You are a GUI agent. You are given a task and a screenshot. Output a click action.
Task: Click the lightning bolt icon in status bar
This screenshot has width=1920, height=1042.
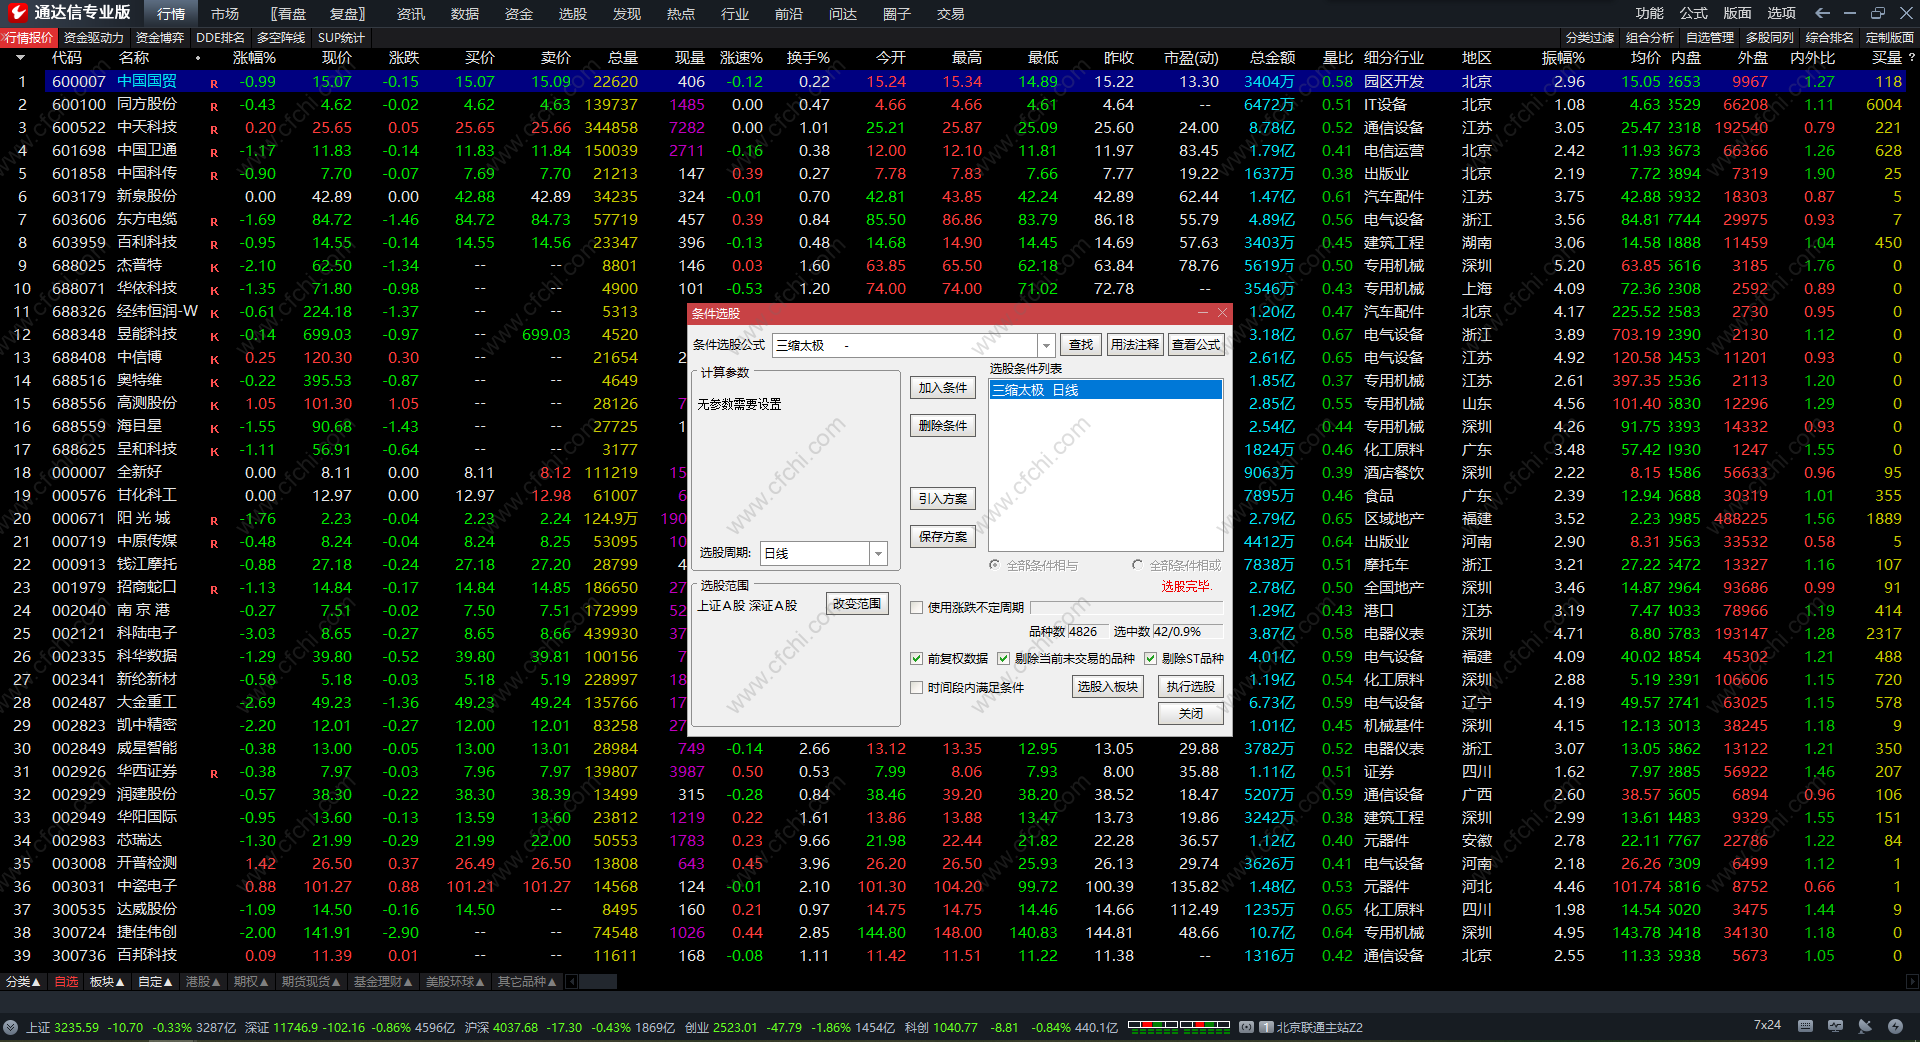[1895, 1026]
